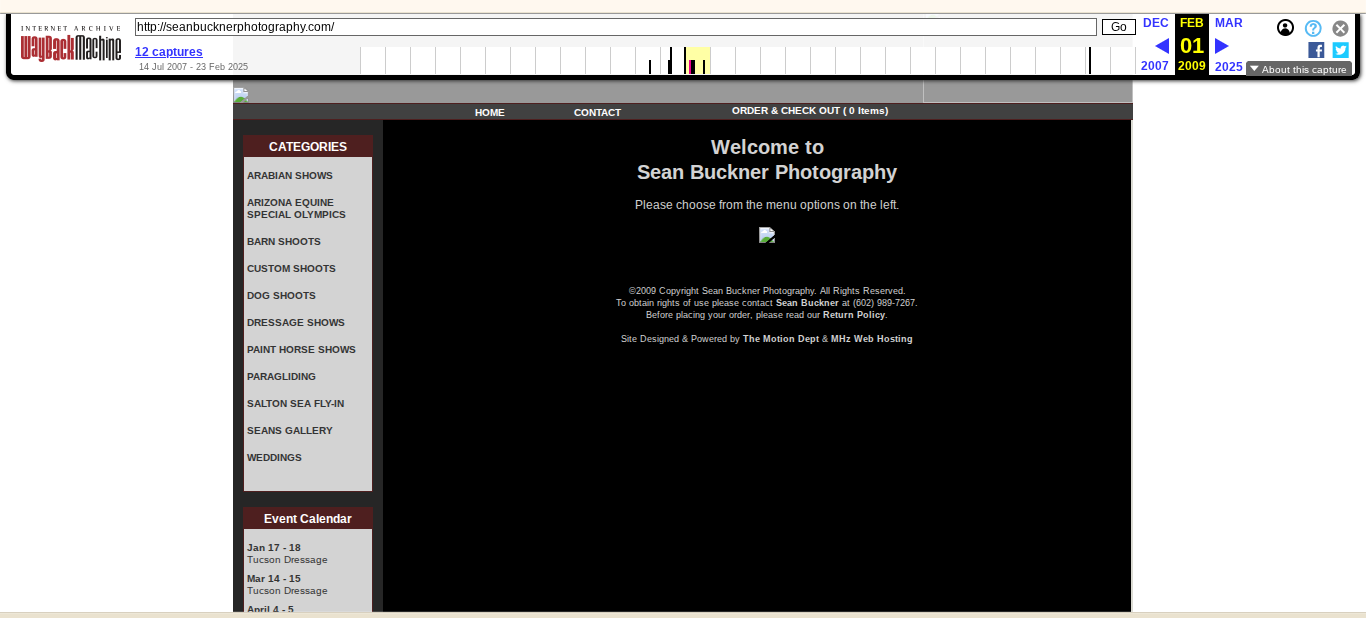Click Tucson Dressage under Jan 17 - 18
The image size is (1366, 618).
[x=287, y=559]
